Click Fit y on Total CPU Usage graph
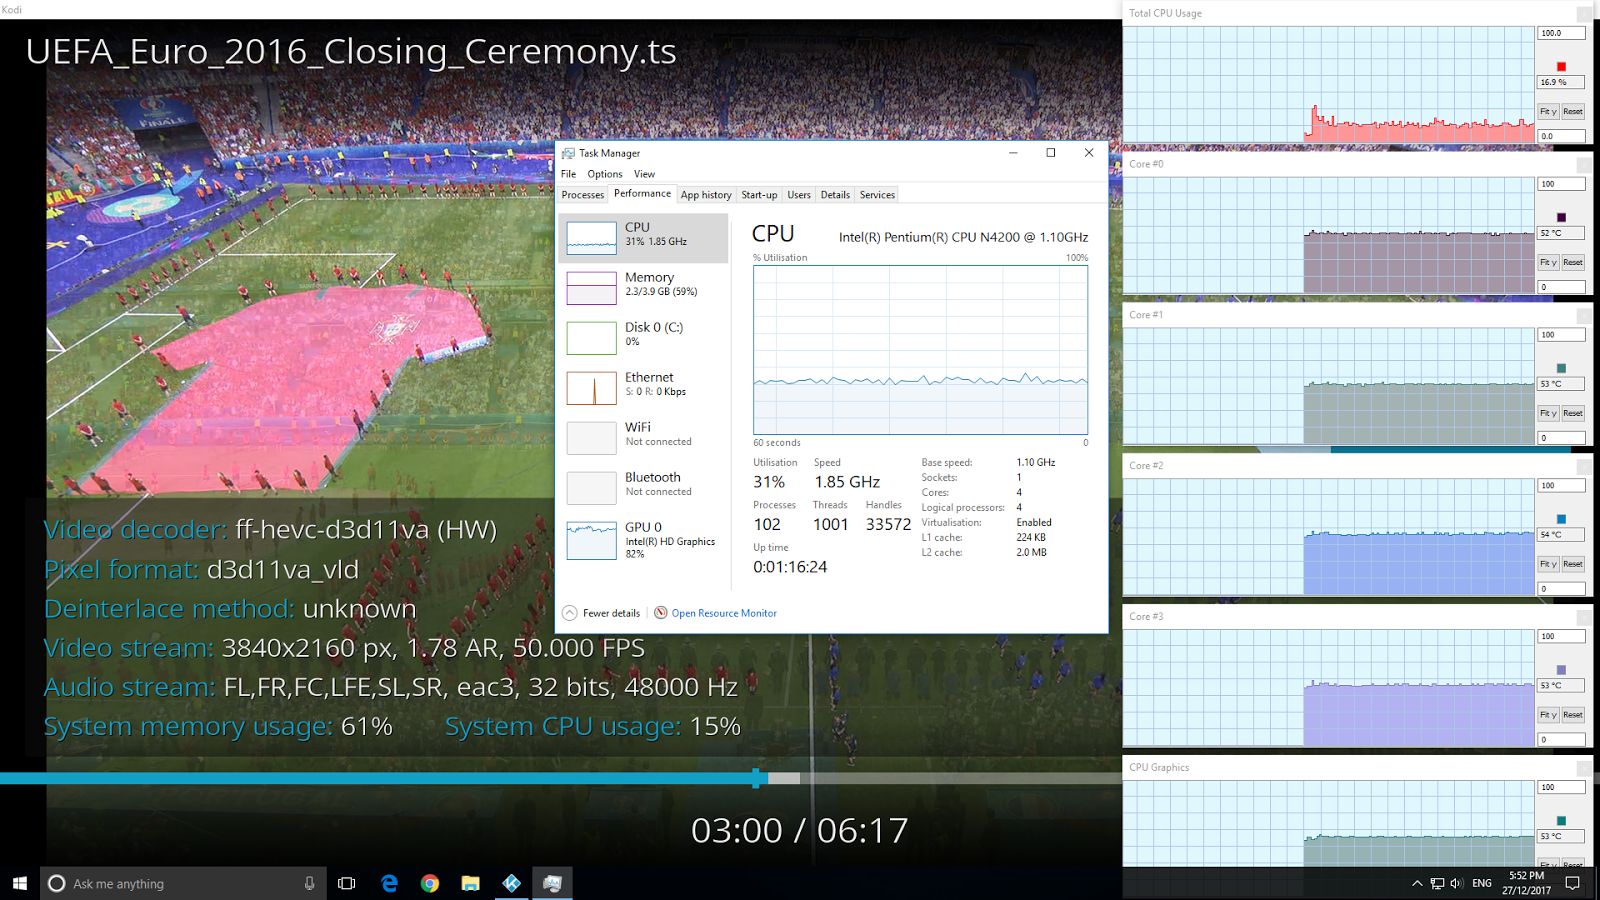The height and width of the screenshot is (900, 1600). coord(1548,112)
